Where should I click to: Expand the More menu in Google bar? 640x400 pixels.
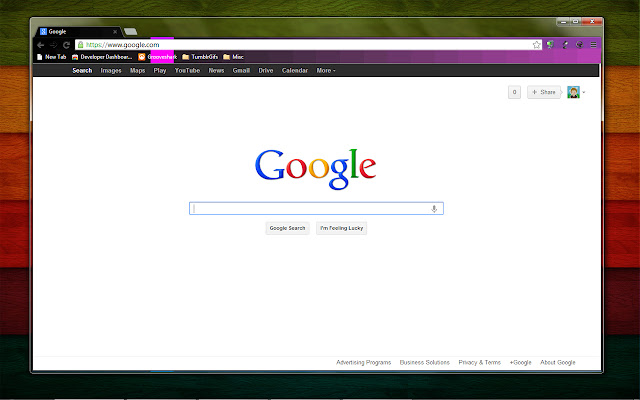tap(326, 71)
